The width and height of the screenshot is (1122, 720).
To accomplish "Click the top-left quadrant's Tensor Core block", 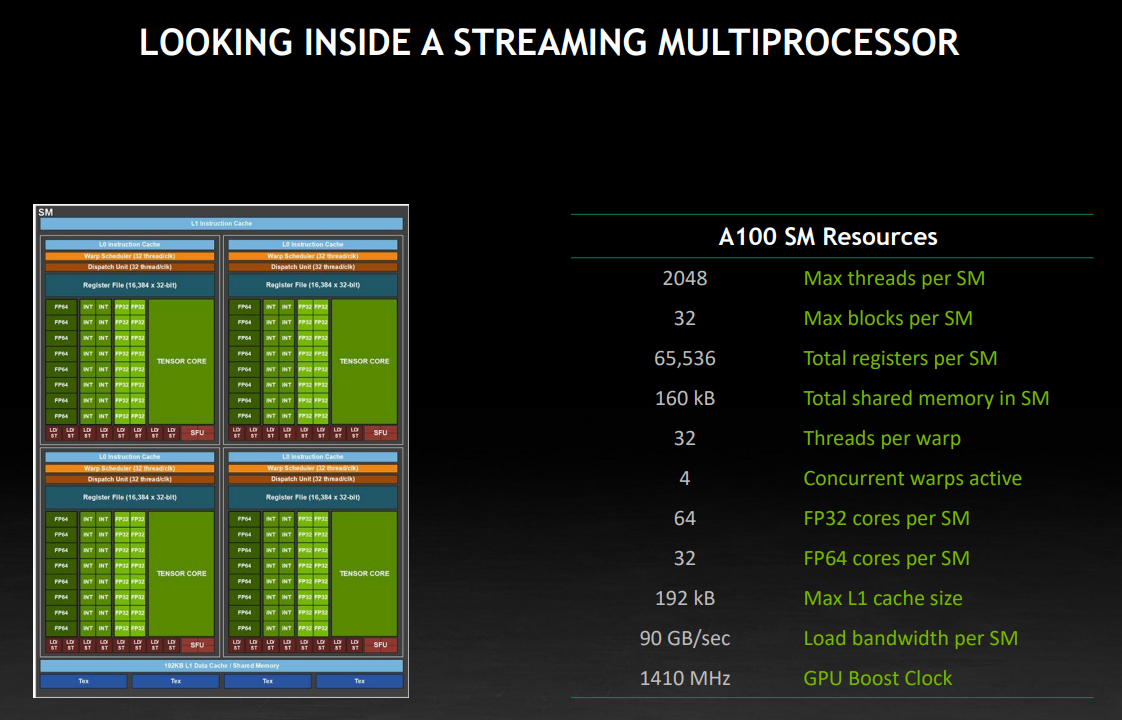I will 181,361.
